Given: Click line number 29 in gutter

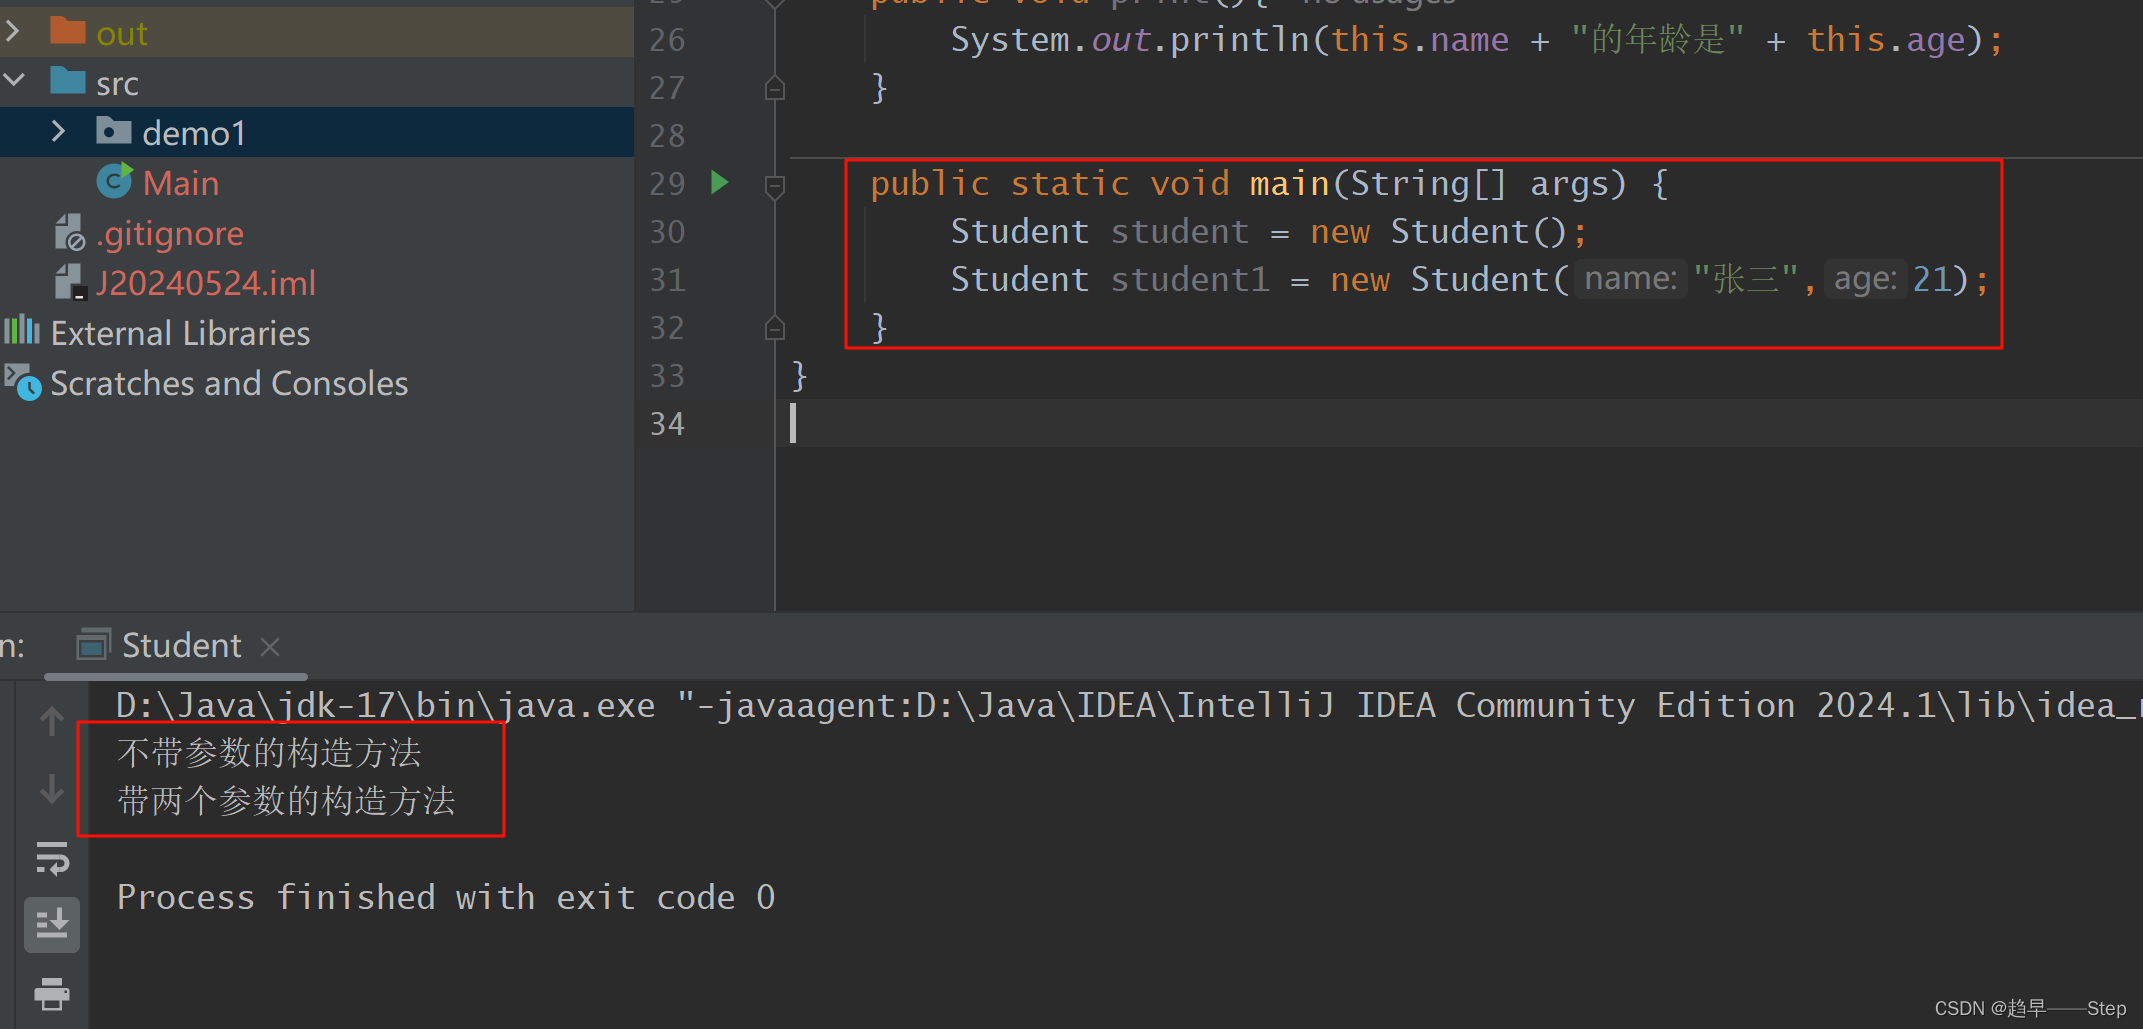Looking at the screenshot, I should (x=667, y=184).
